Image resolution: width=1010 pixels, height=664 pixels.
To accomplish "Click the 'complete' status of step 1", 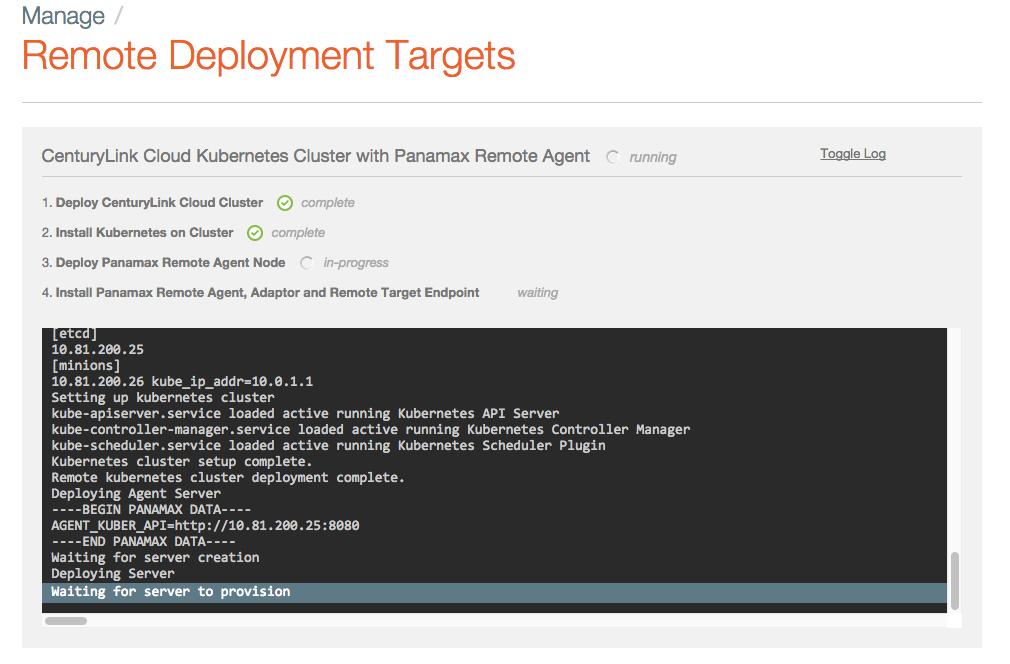I will (x=328, y=203).
